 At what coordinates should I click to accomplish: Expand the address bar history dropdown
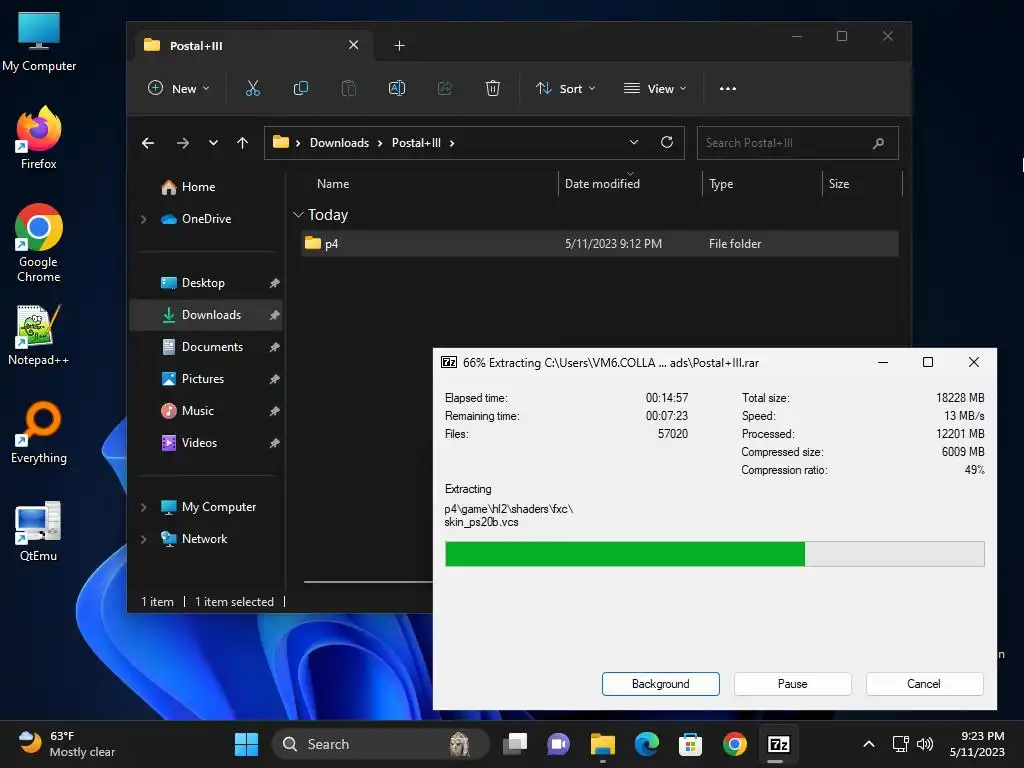(x=633, y=142)
